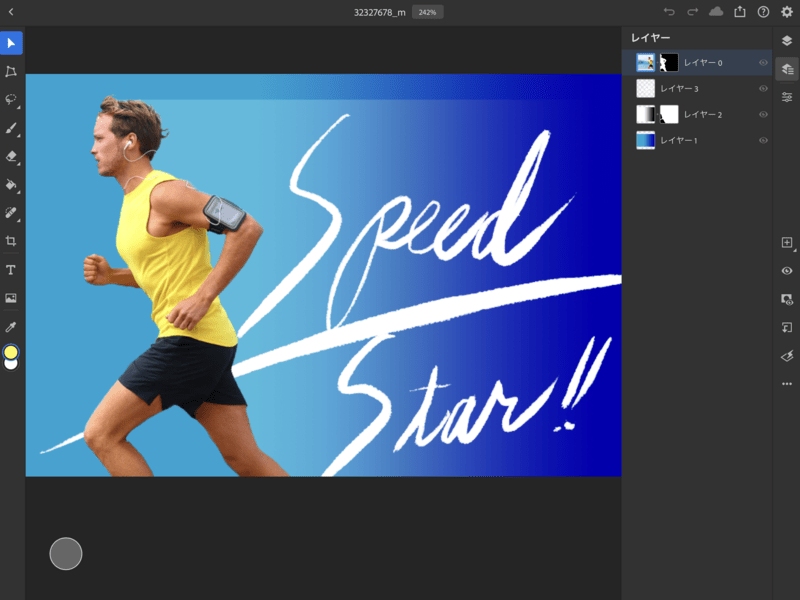Open the yellow foreground color swatch
The width and height of the screenshot is (800, 600).
point(11,352)
